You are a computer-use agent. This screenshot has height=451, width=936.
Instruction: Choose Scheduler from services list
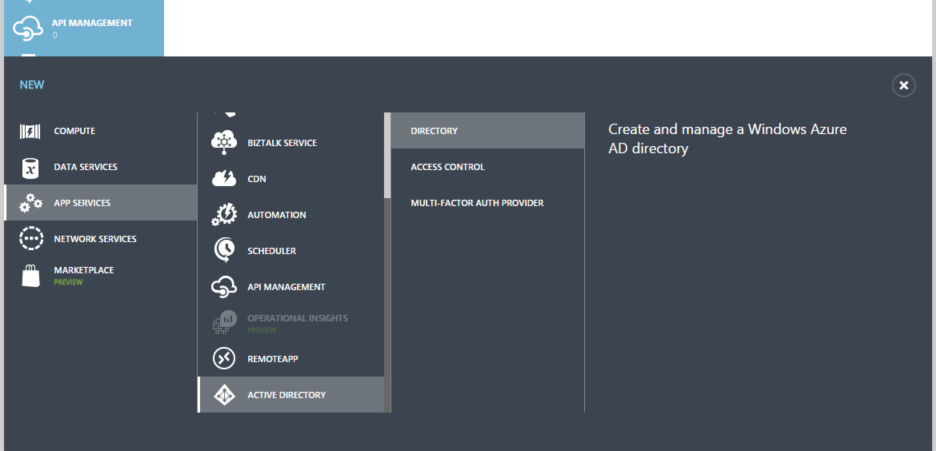coord(291,251)
